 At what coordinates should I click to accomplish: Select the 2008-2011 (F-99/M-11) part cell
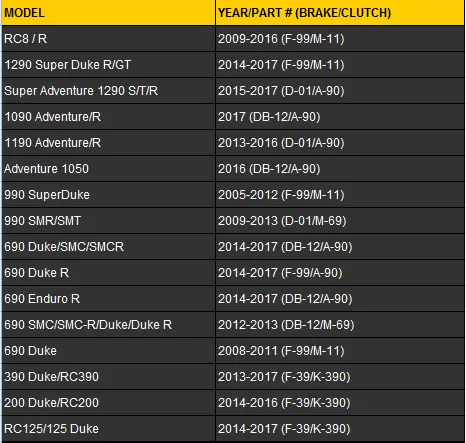click(340, 351)
